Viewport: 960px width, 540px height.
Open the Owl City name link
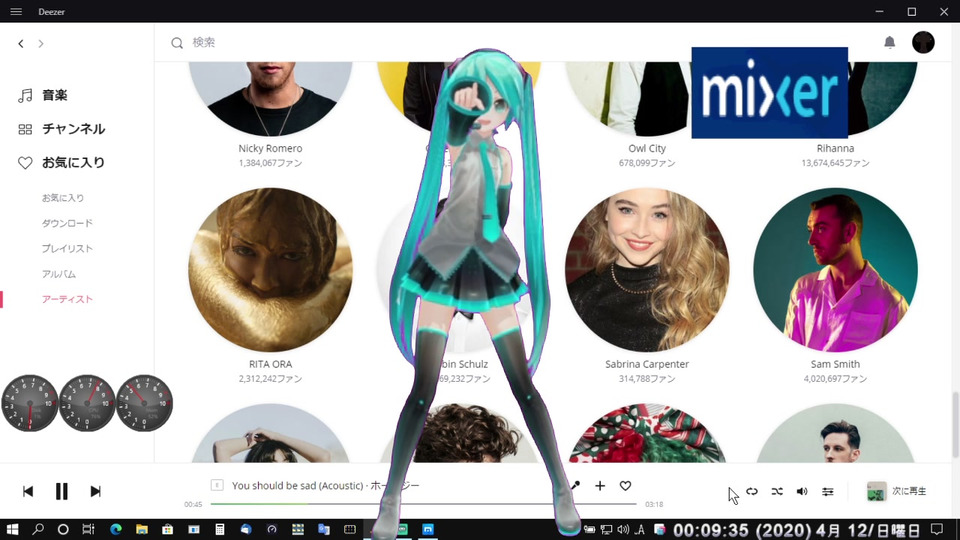pos(647,148)
